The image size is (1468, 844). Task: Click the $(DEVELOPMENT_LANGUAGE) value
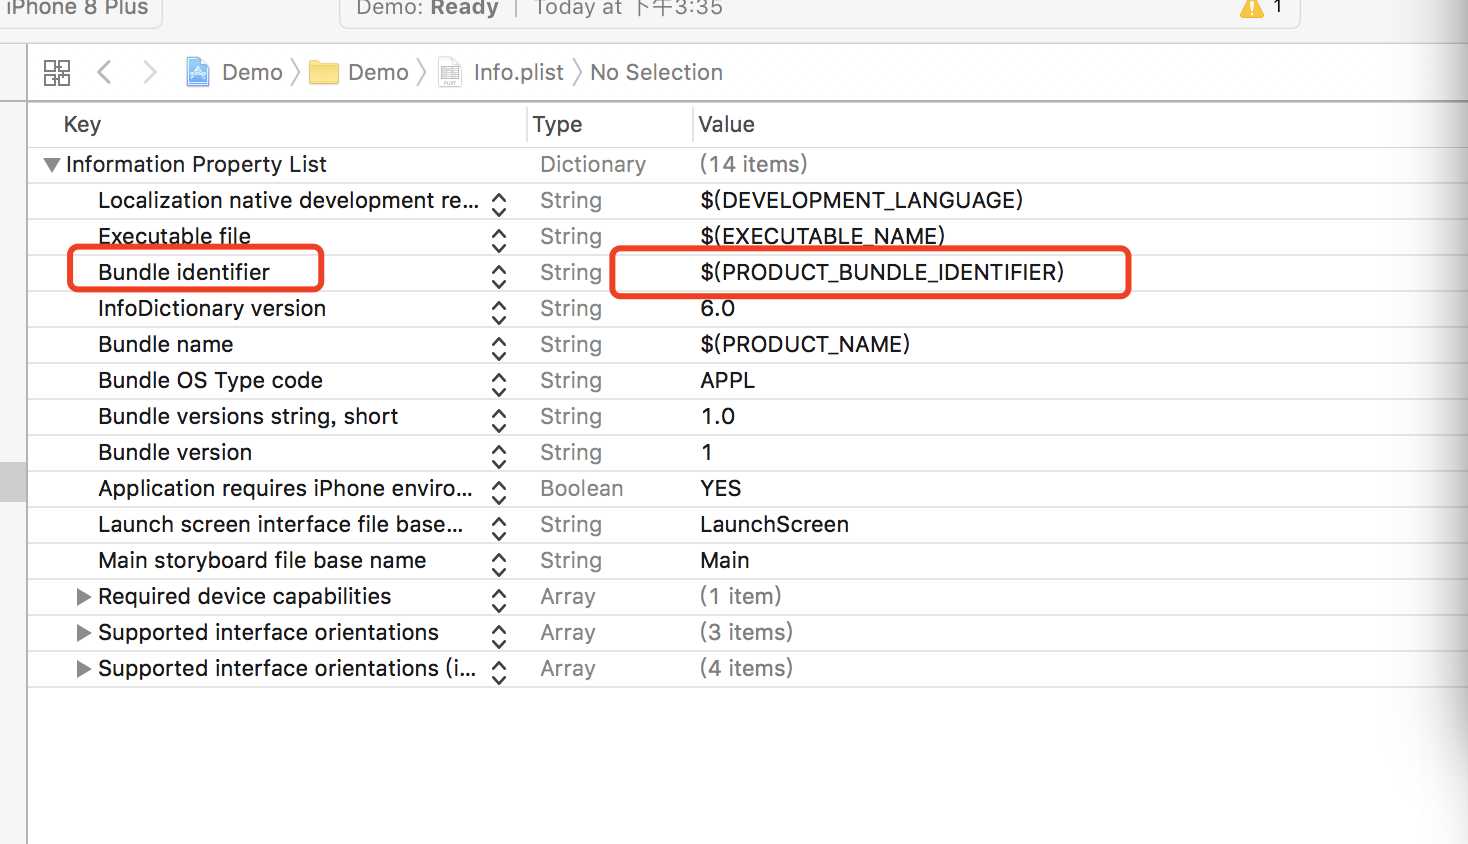[x=861, y=200]
